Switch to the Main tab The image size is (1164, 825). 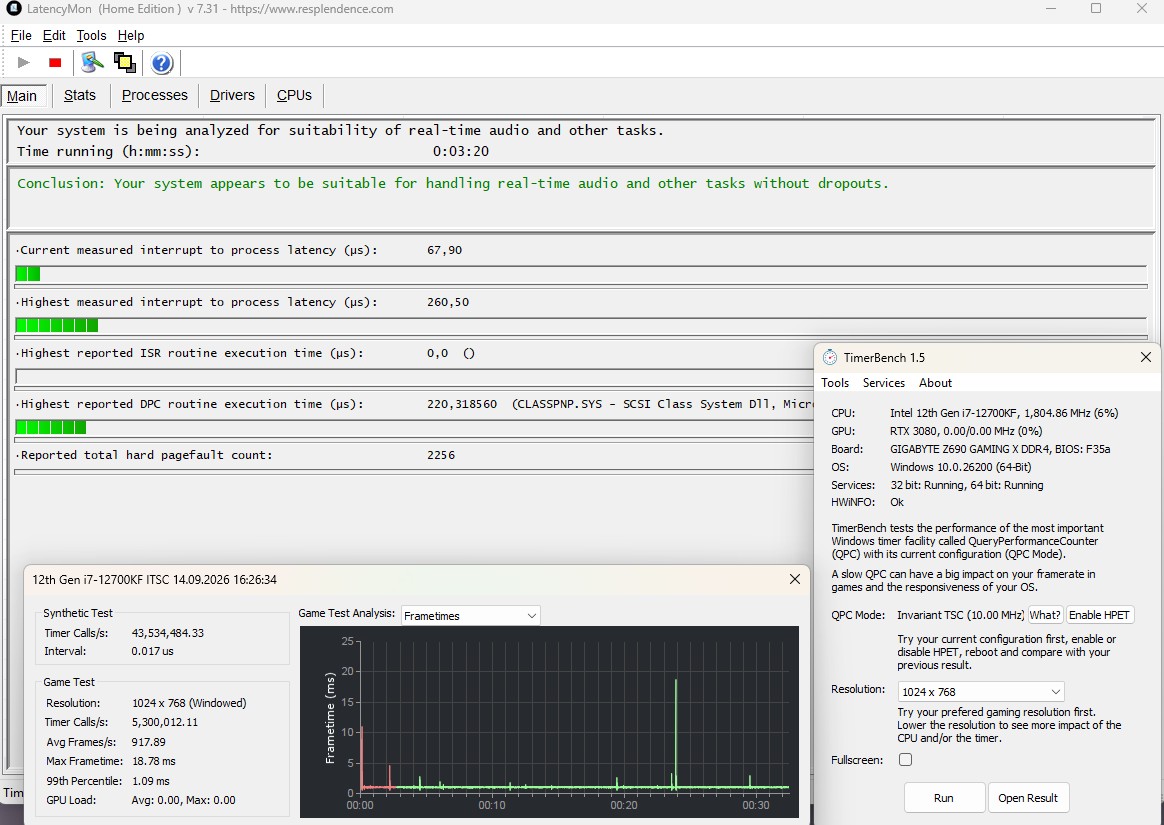pyautogui.click(x=22, y=96)
